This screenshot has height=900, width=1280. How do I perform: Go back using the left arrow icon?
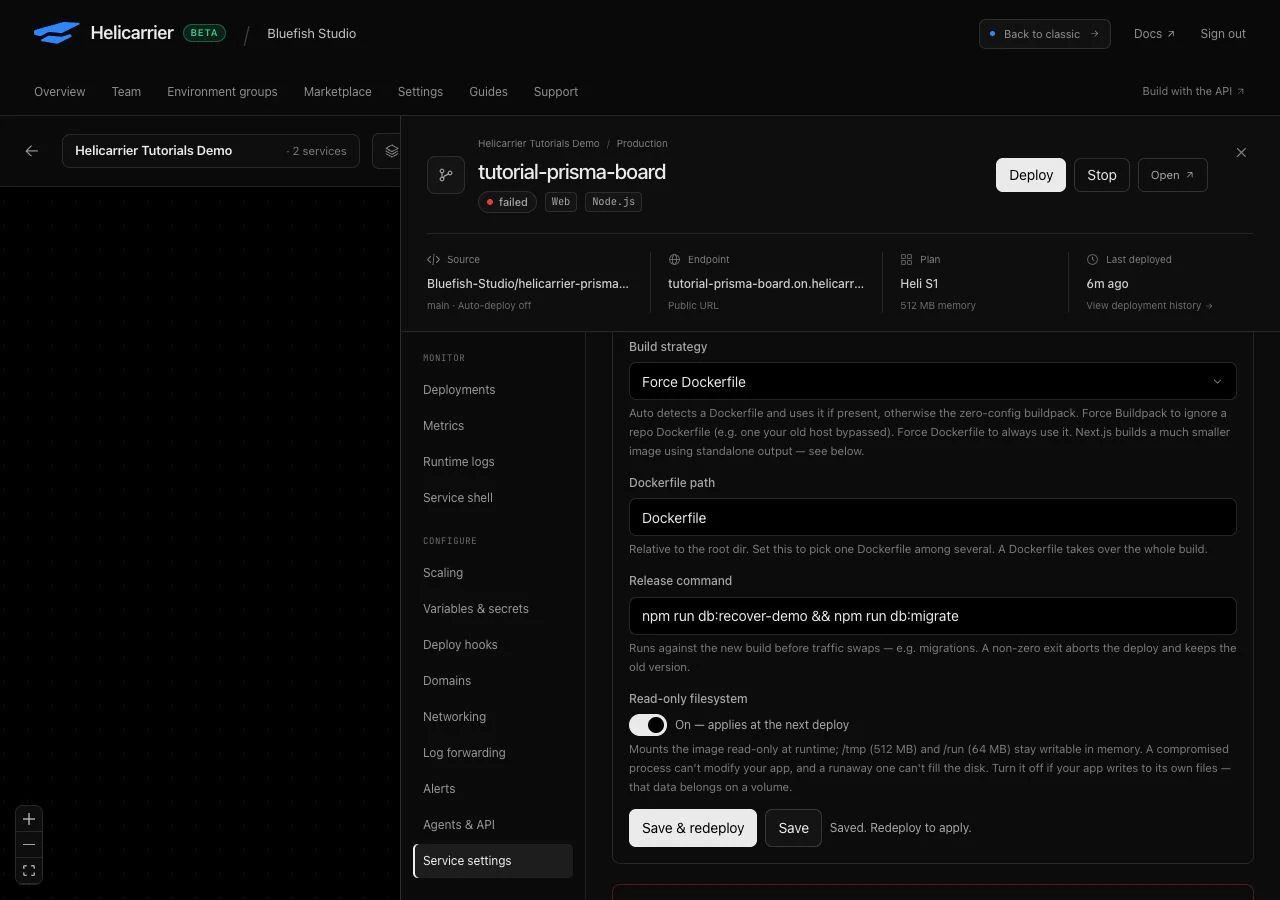(x=32, y=151)
